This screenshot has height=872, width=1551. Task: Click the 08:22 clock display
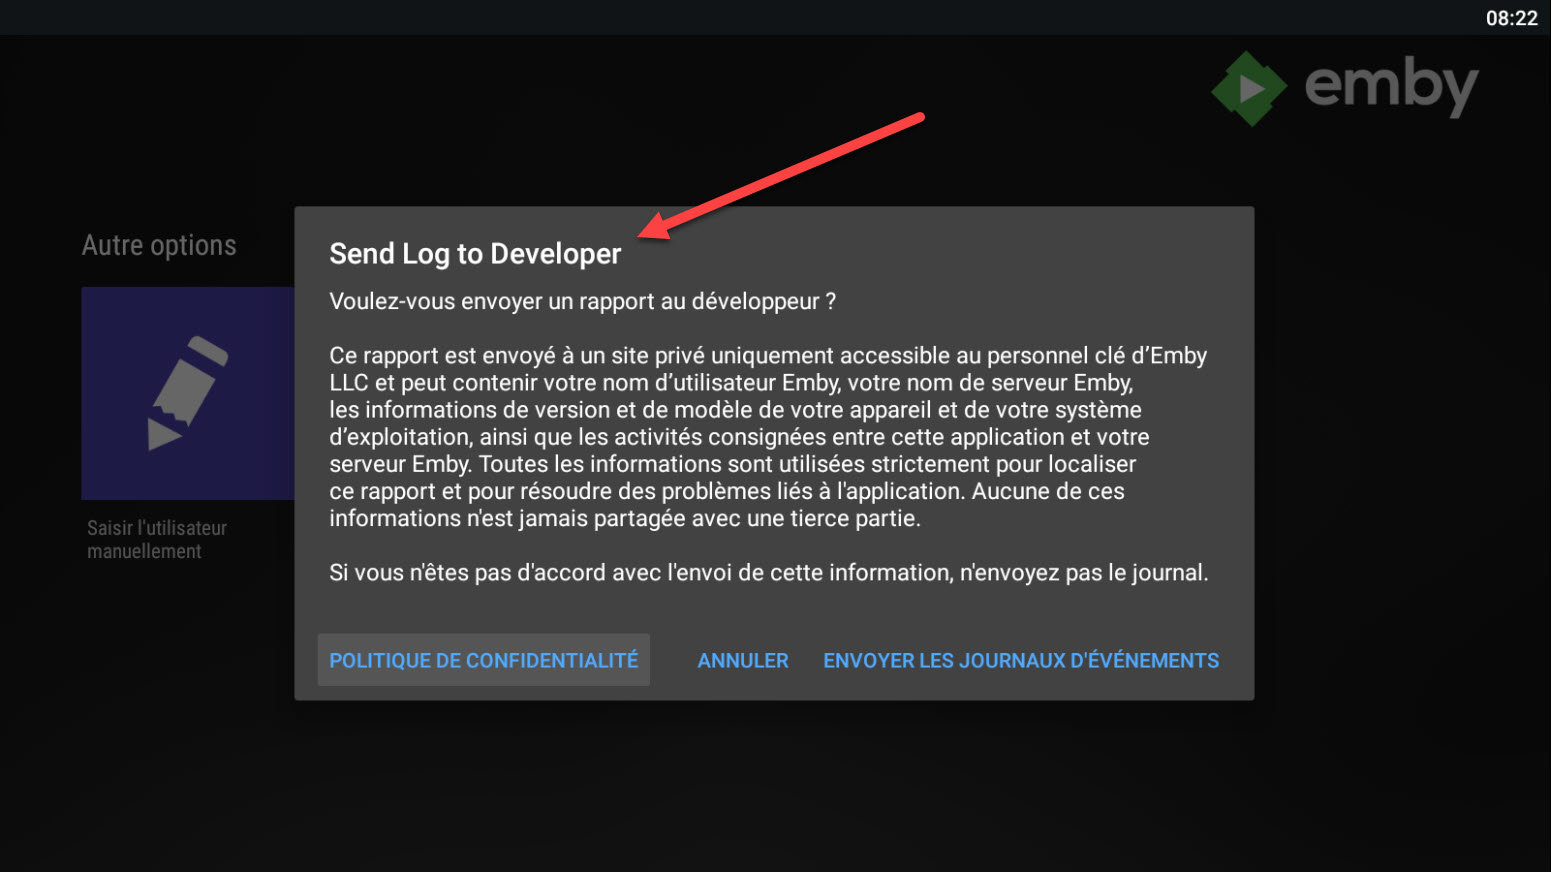click(x=1511, y=18)
